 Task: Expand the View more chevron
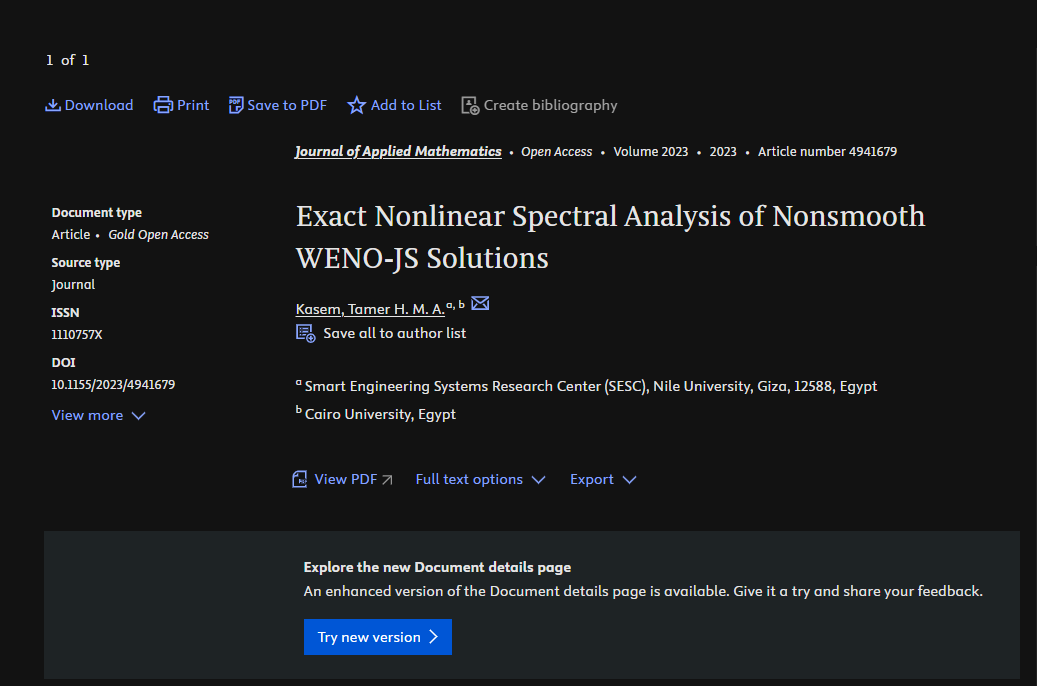tap(138, 416)
